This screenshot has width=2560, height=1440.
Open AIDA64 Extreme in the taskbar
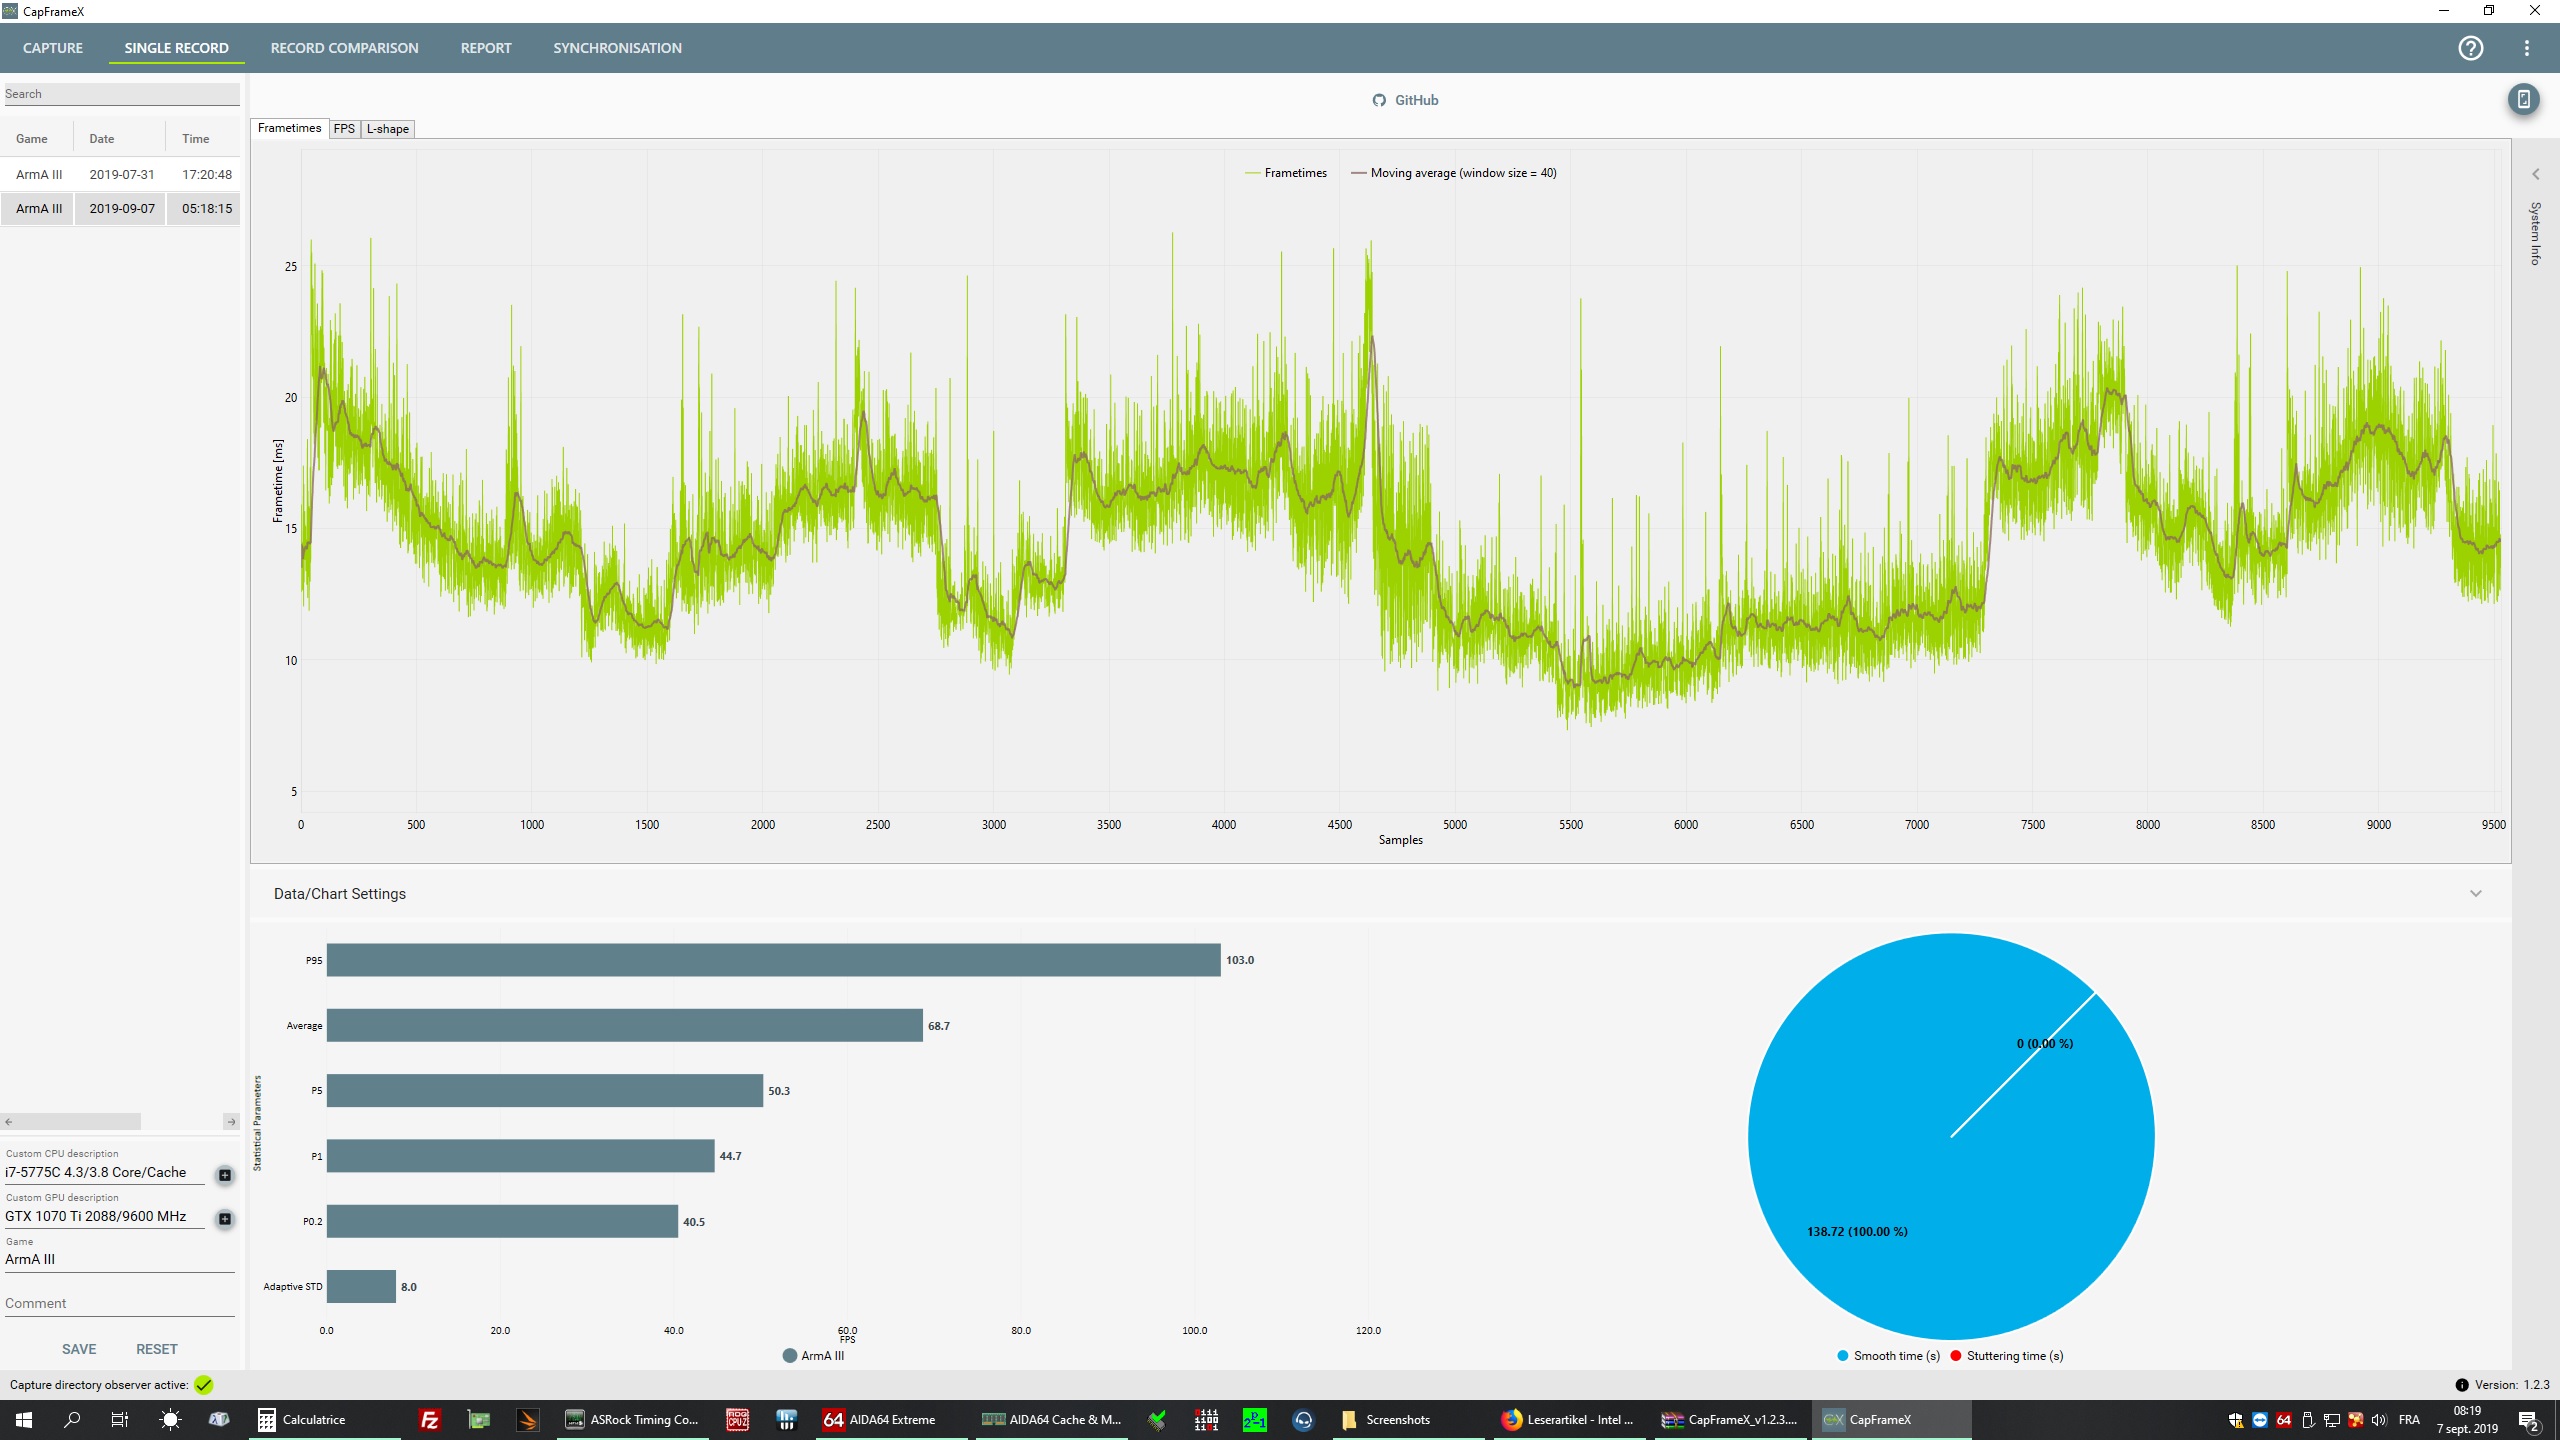[880, 1419]
